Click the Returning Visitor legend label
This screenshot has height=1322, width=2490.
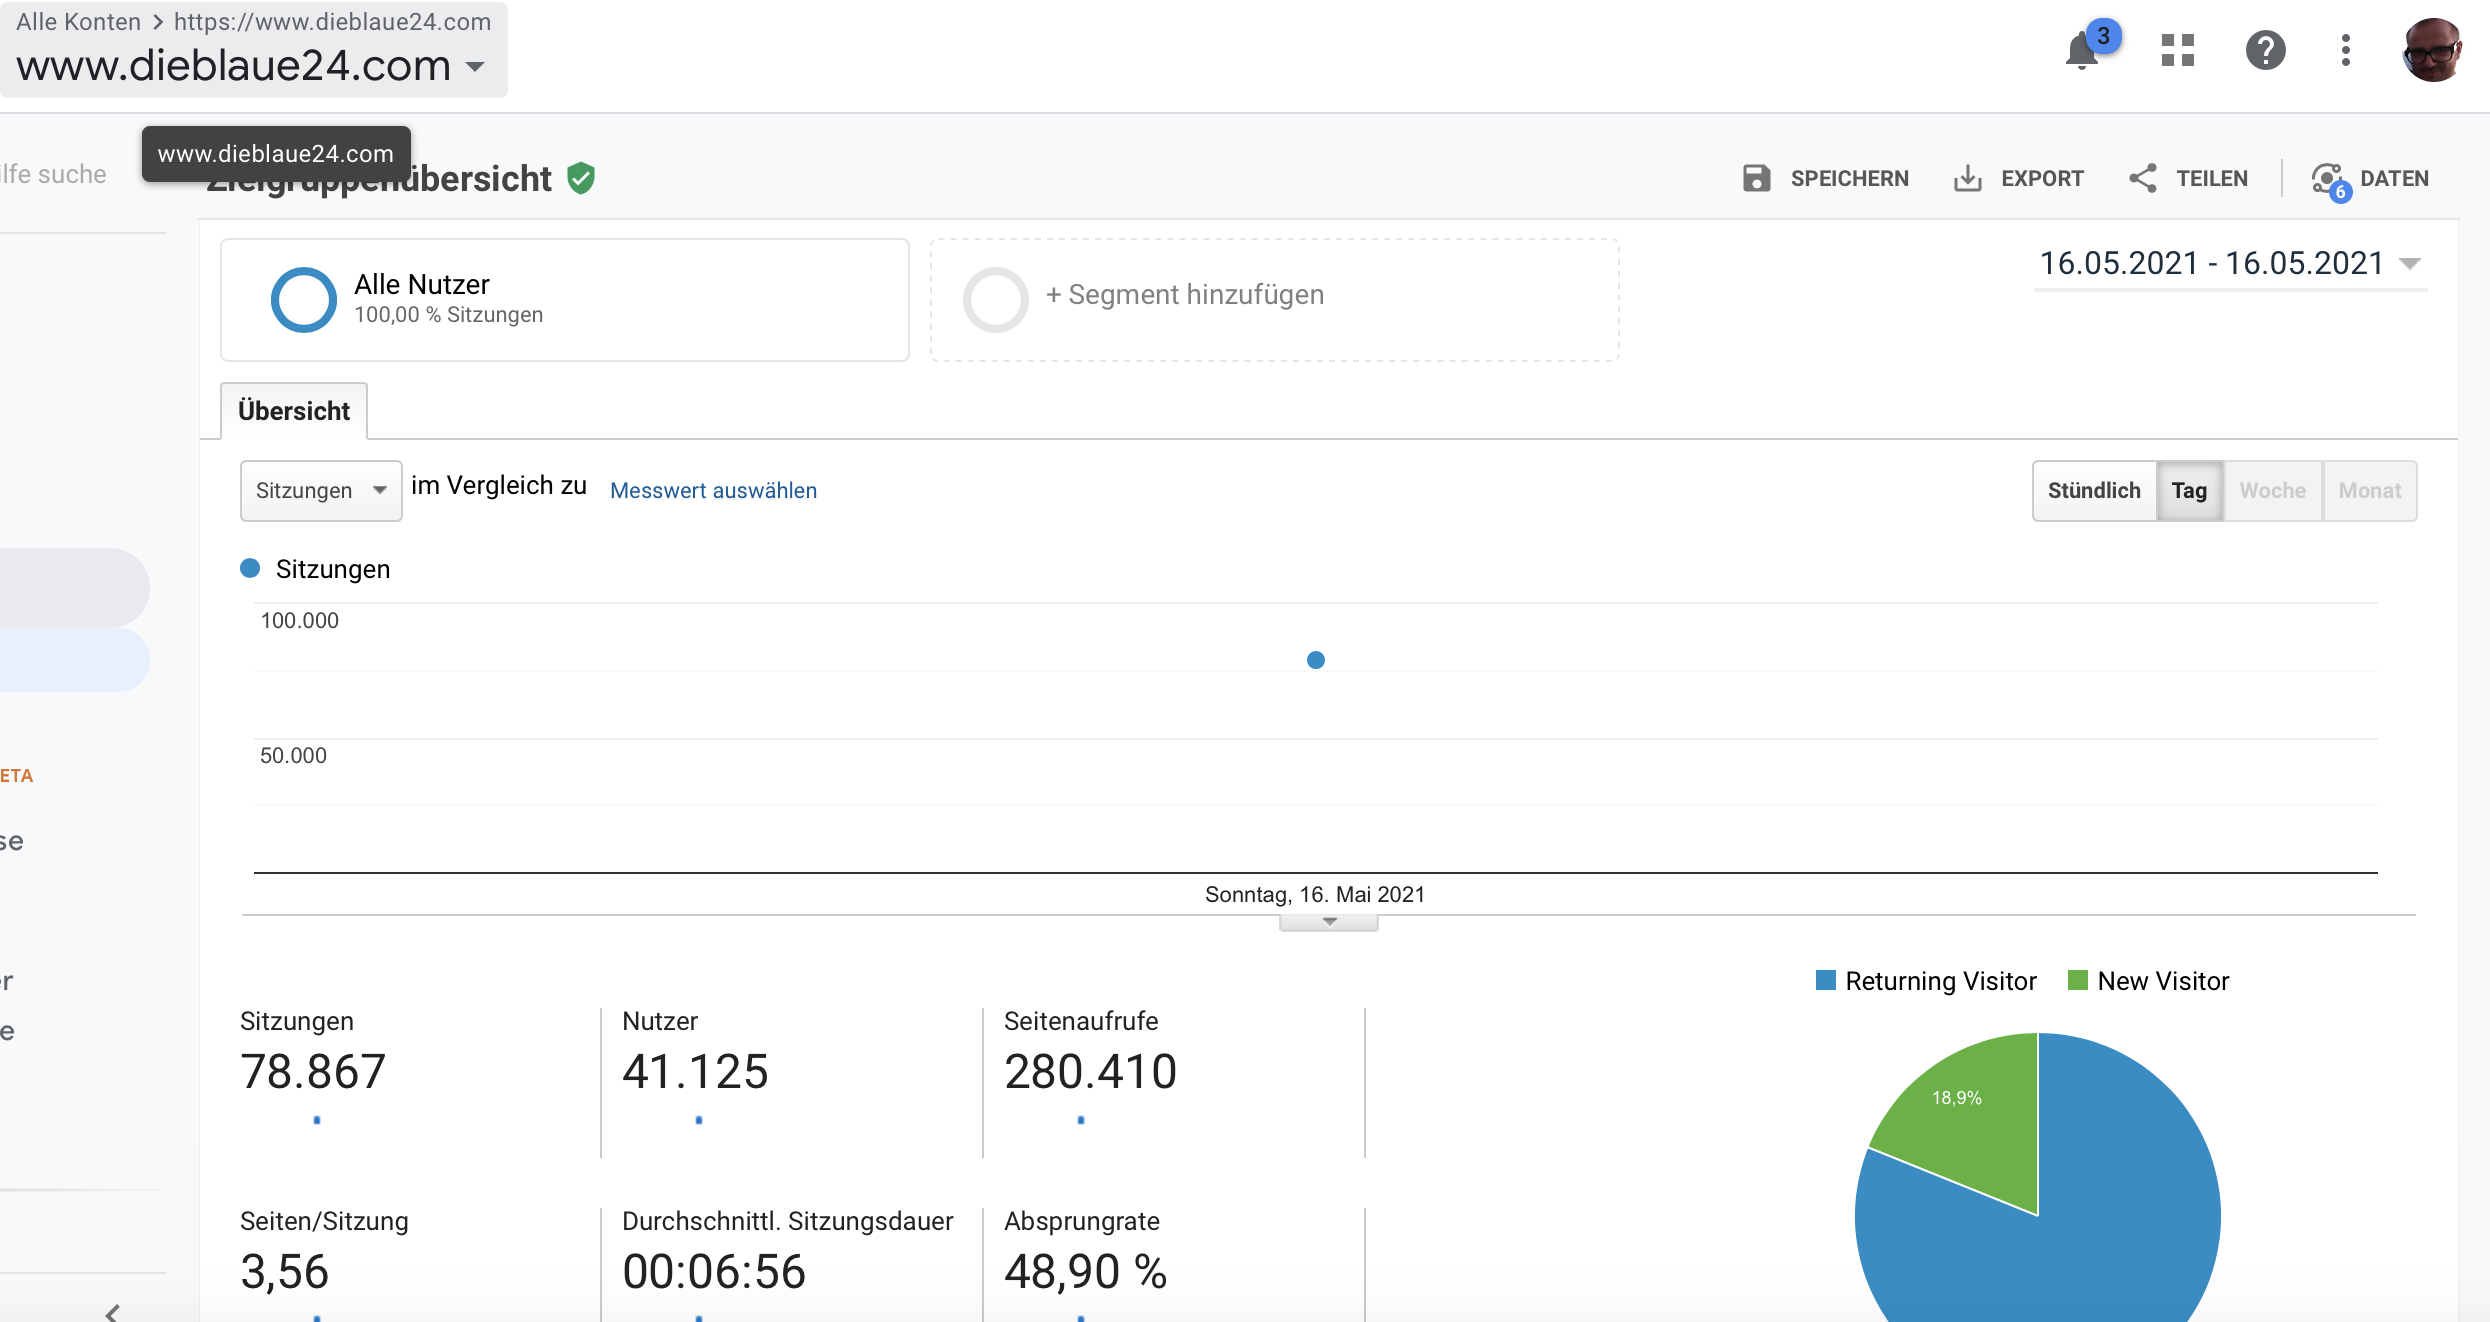(1940, 981)
